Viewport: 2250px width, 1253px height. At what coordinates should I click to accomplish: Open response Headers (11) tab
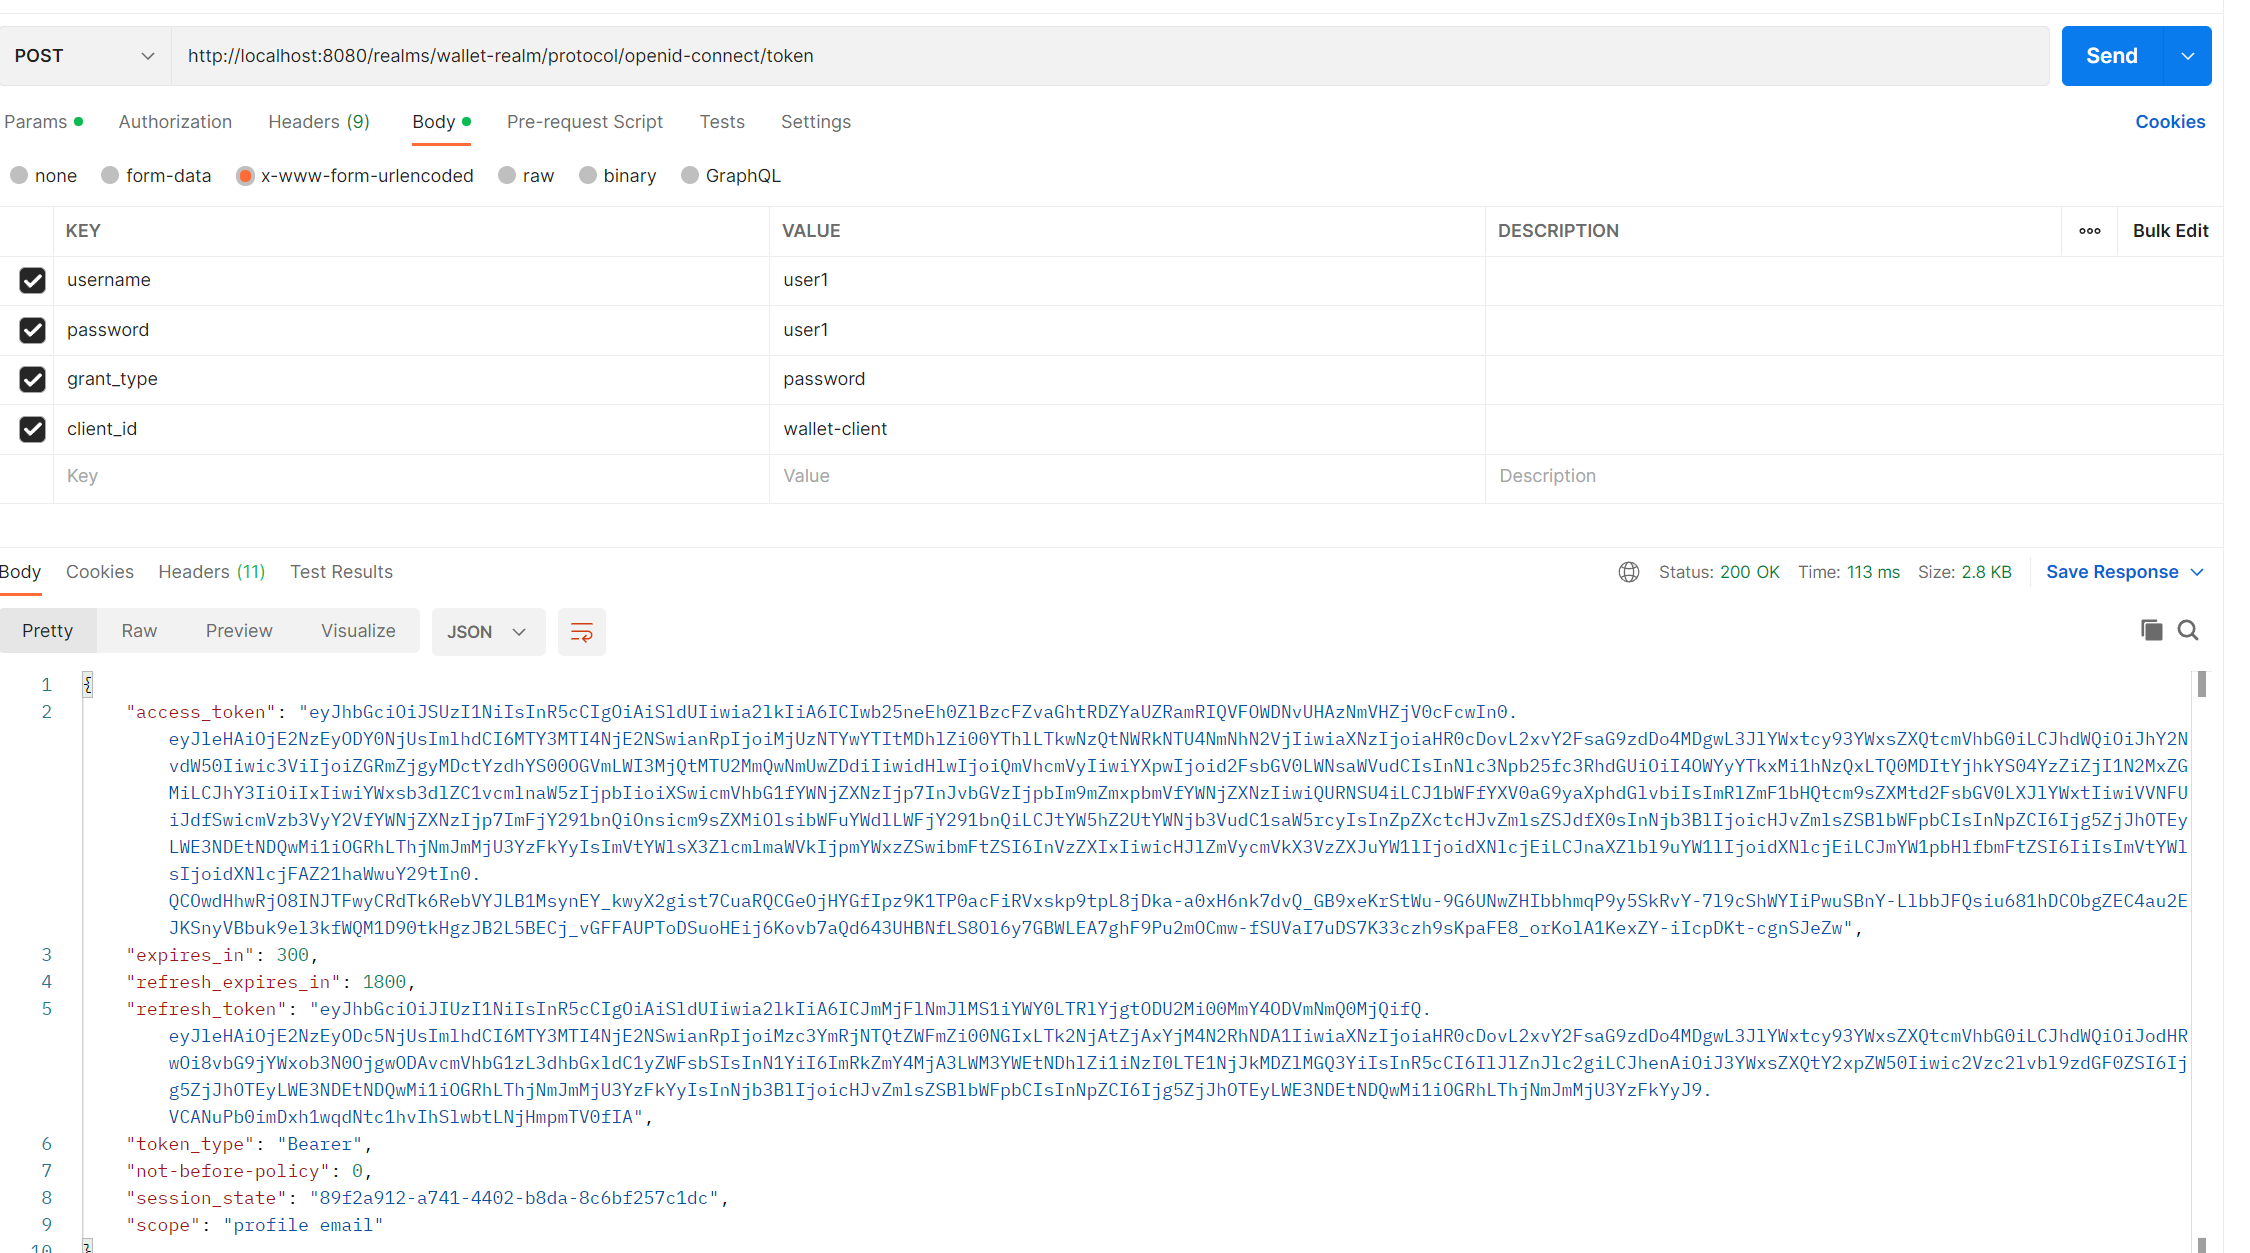pyautogui.click(x=211, y=572)
